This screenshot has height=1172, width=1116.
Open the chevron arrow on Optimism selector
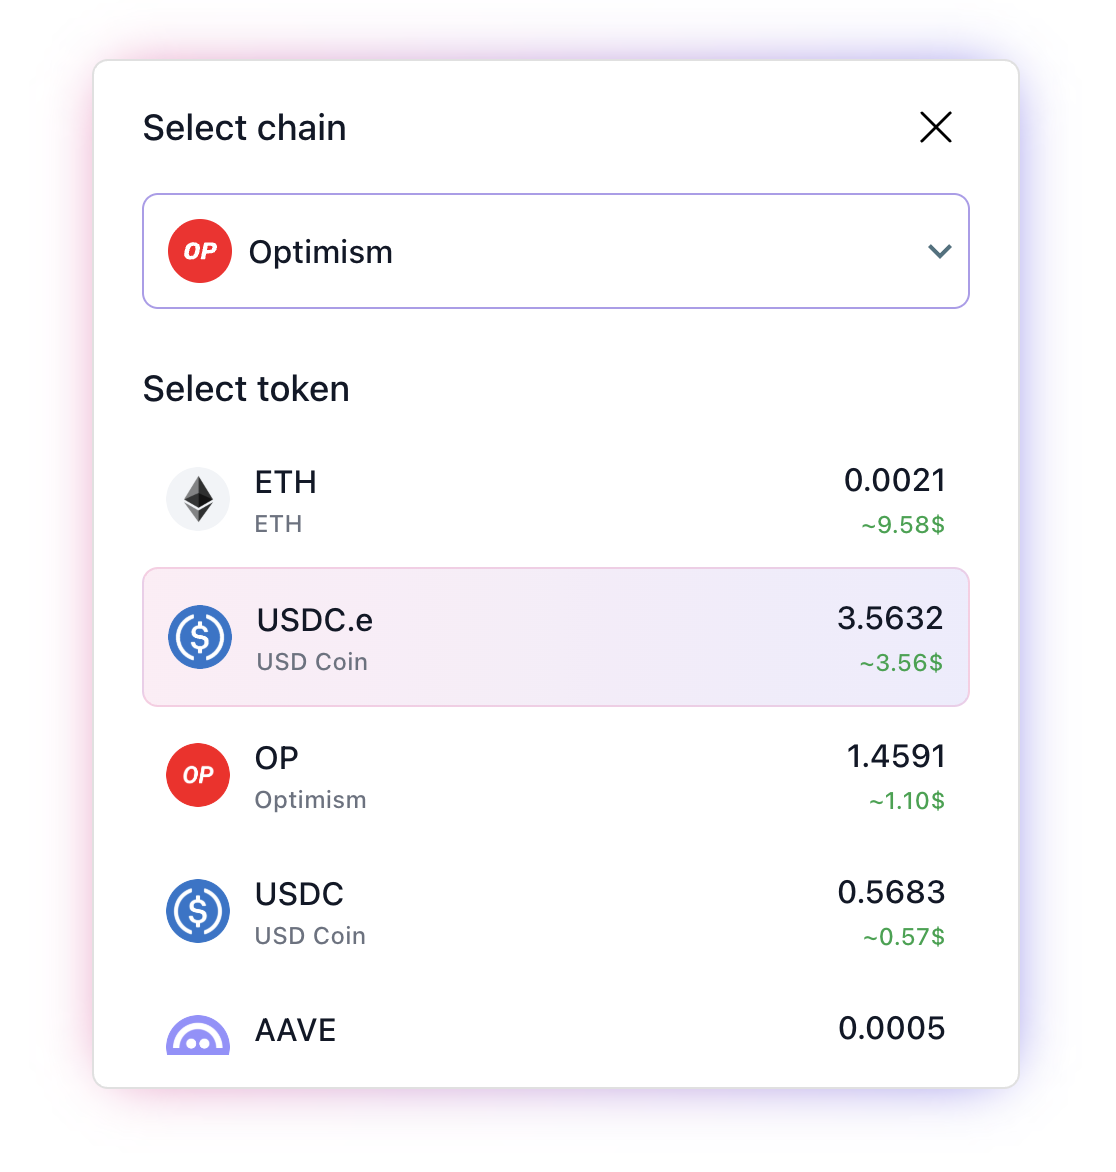click(939, 251)
